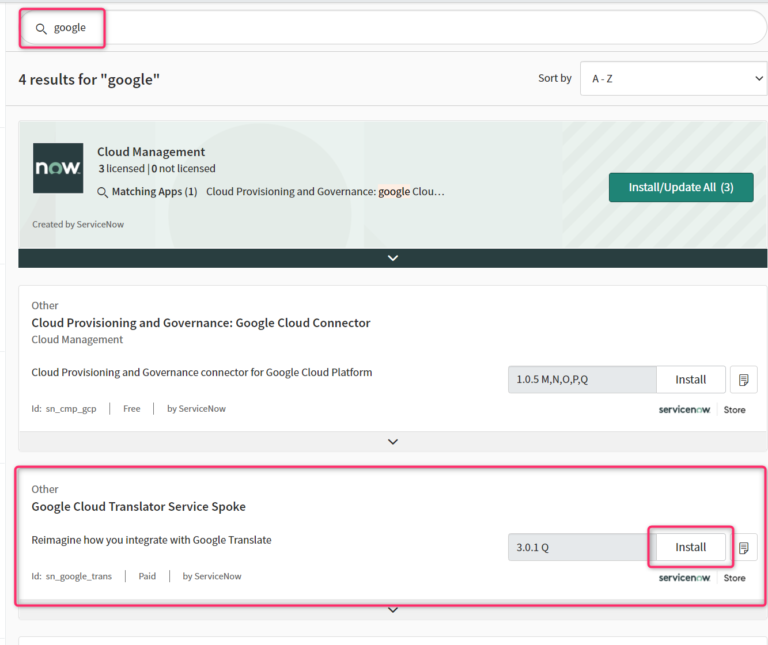The height and width of the screenshot is (645, 768).
Task: Click the Matching Apps magnifier icon
Action: tap(102, 192)
